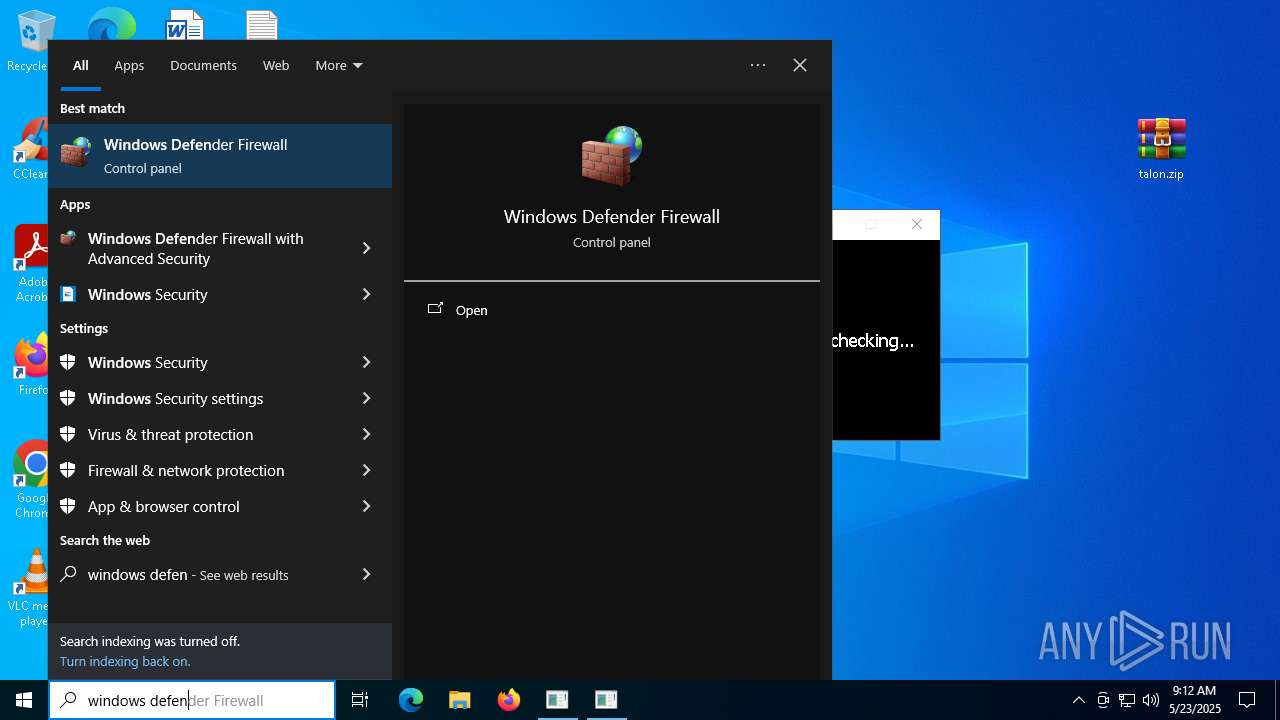The image size is (1280, 720).
Task: Select the Adobe Acrobat desktop icon
Action: coord(30,264)
